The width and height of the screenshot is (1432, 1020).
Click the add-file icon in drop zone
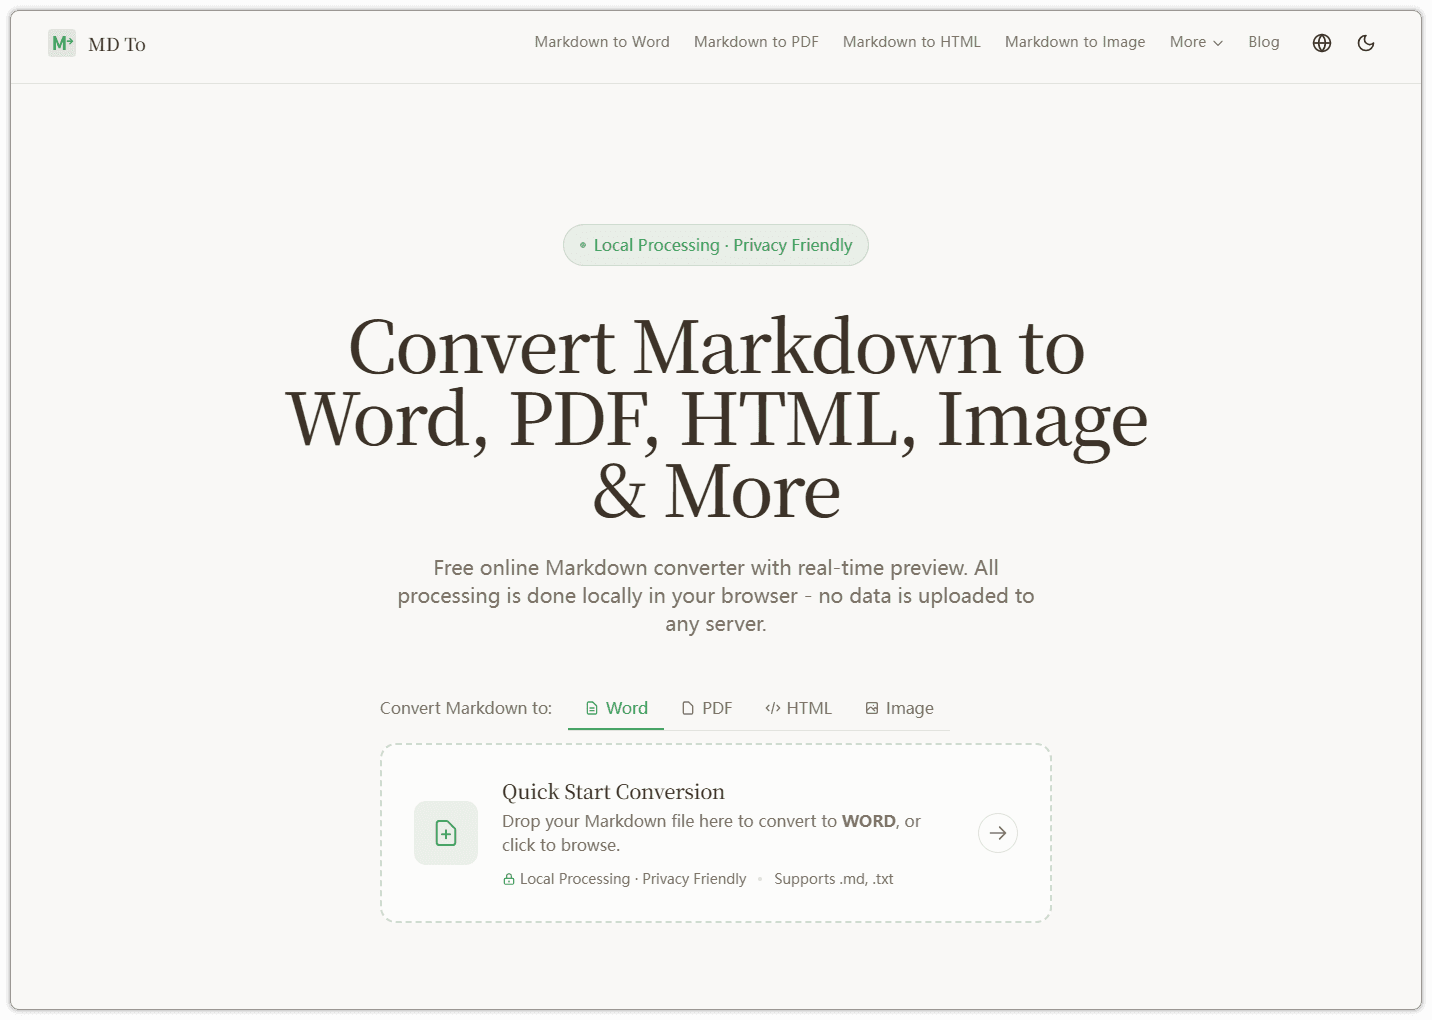coord(446,833)
